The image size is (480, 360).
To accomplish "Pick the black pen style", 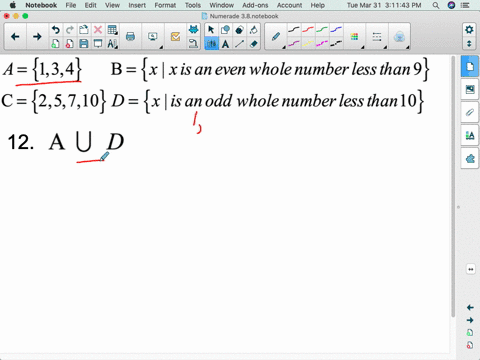I will [294, 30].
